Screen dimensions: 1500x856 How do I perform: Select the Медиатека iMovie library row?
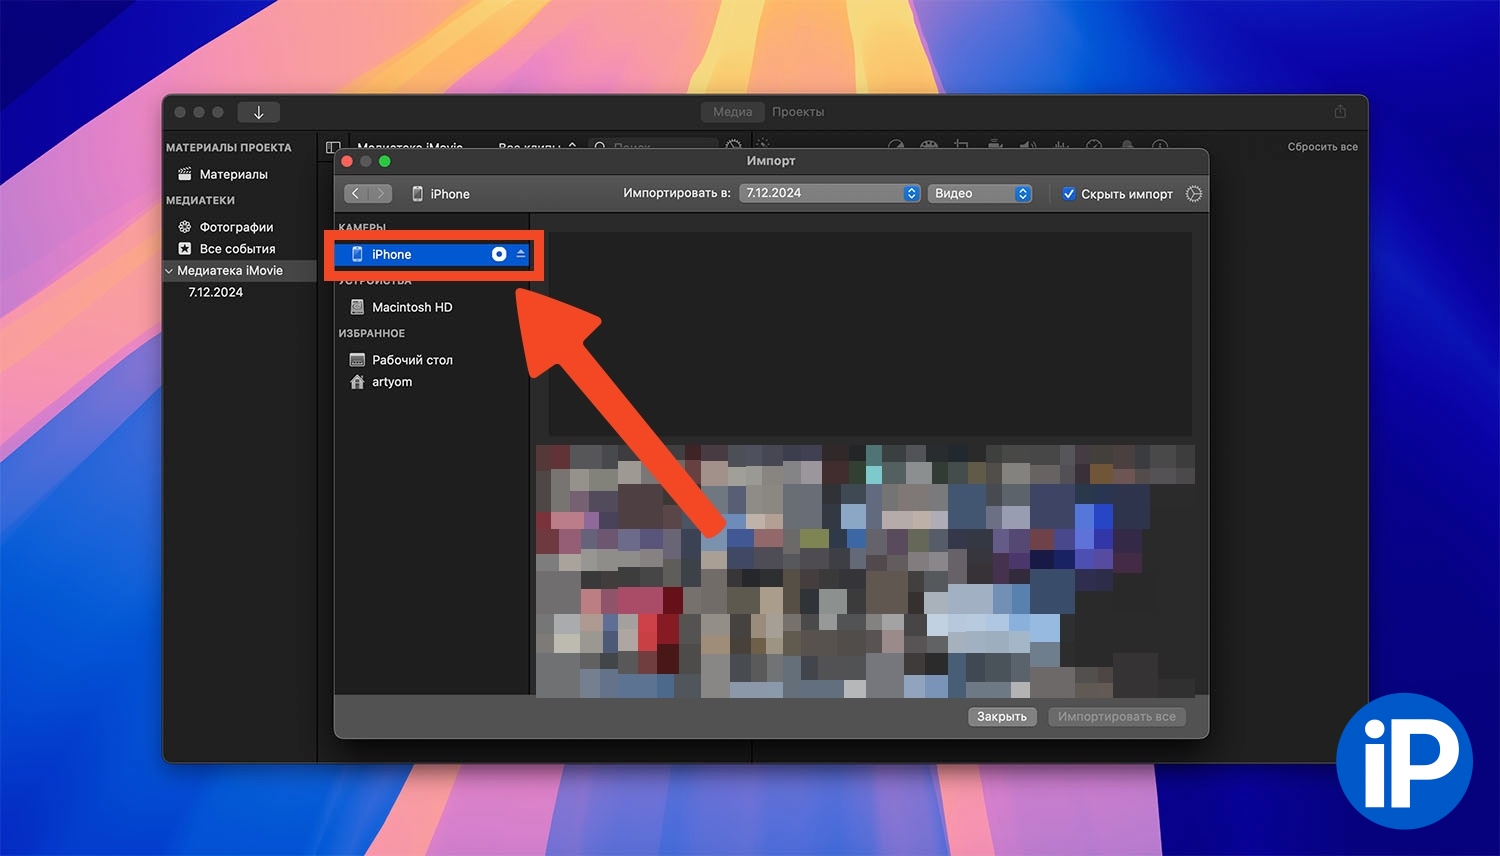(x=240, y=271)
